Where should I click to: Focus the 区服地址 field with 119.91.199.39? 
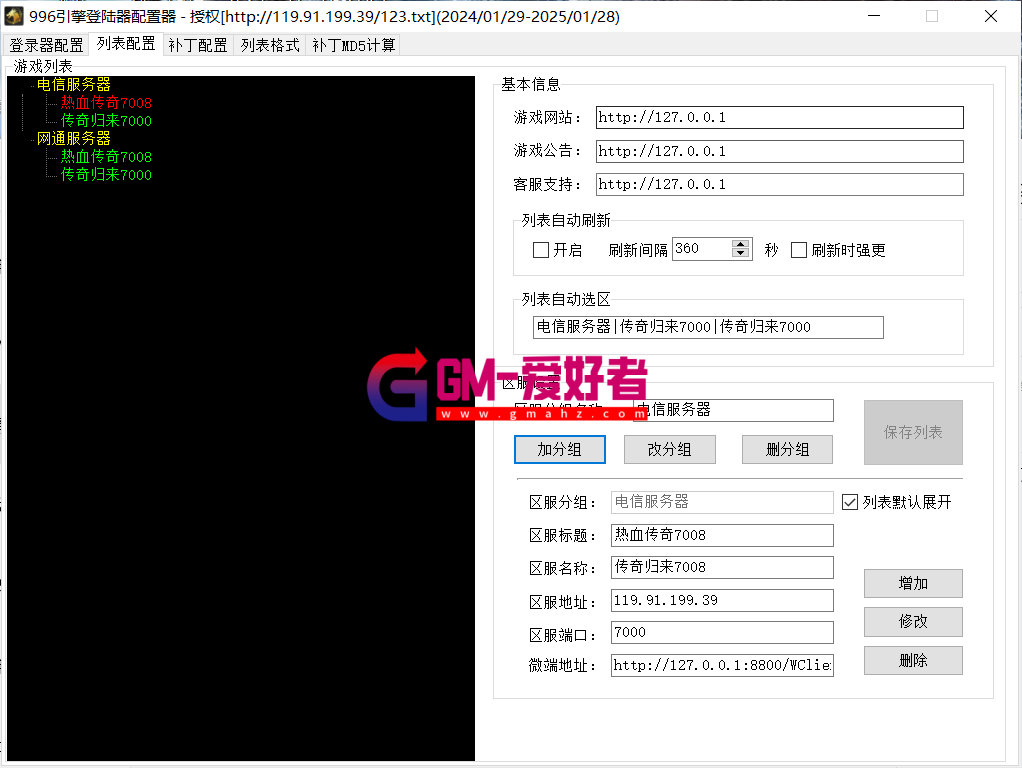point(722,600)
